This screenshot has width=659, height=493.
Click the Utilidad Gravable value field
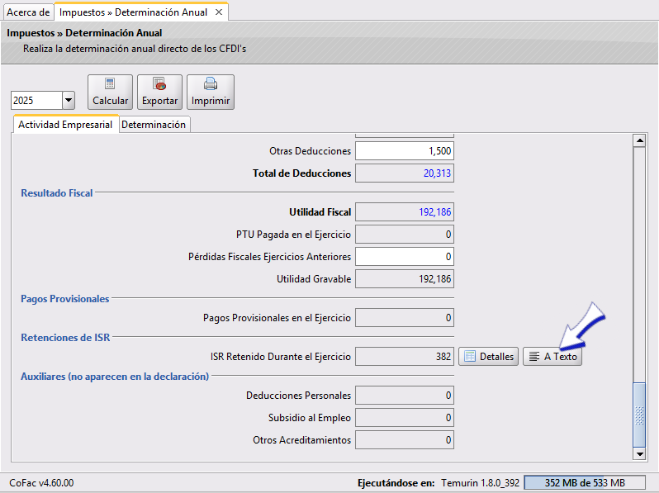404,279
